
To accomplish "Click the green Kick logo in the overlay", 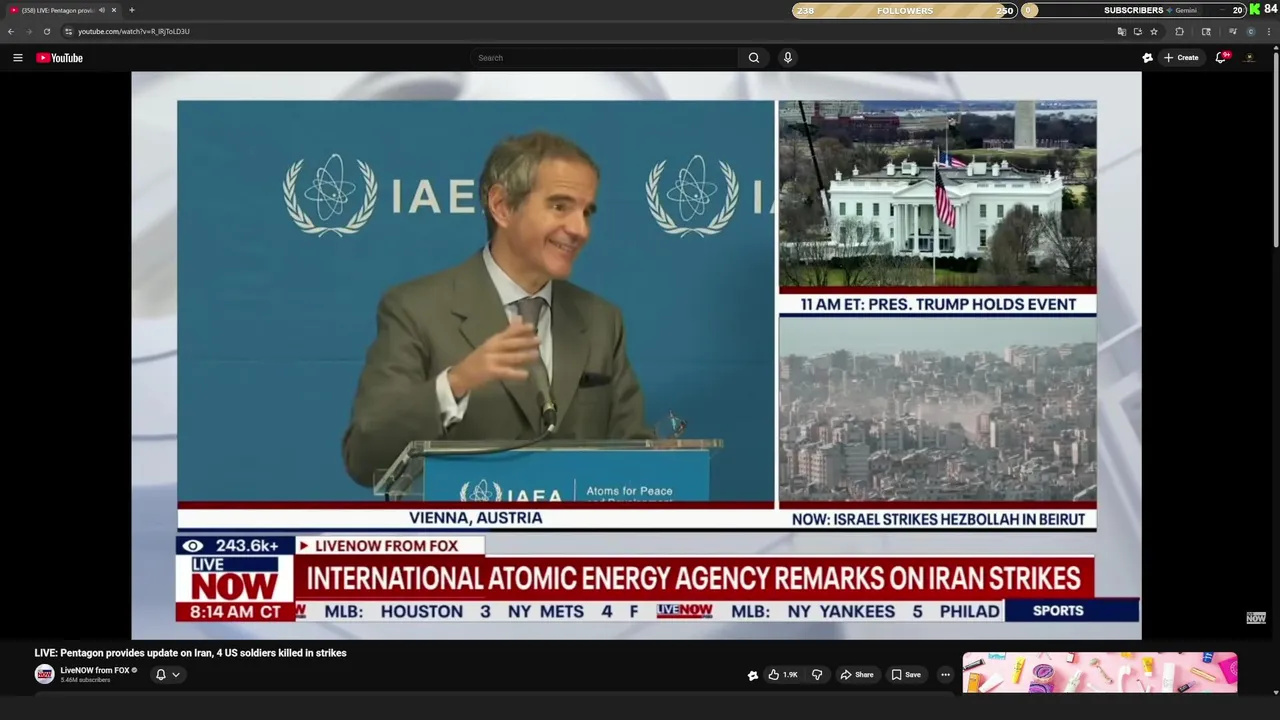I will point(1255,9).
